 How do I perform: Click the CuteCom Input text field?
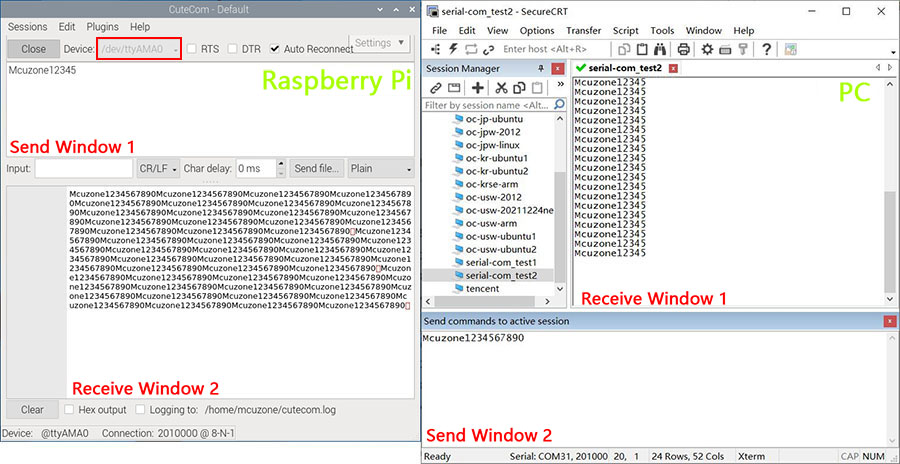point(84,168)
